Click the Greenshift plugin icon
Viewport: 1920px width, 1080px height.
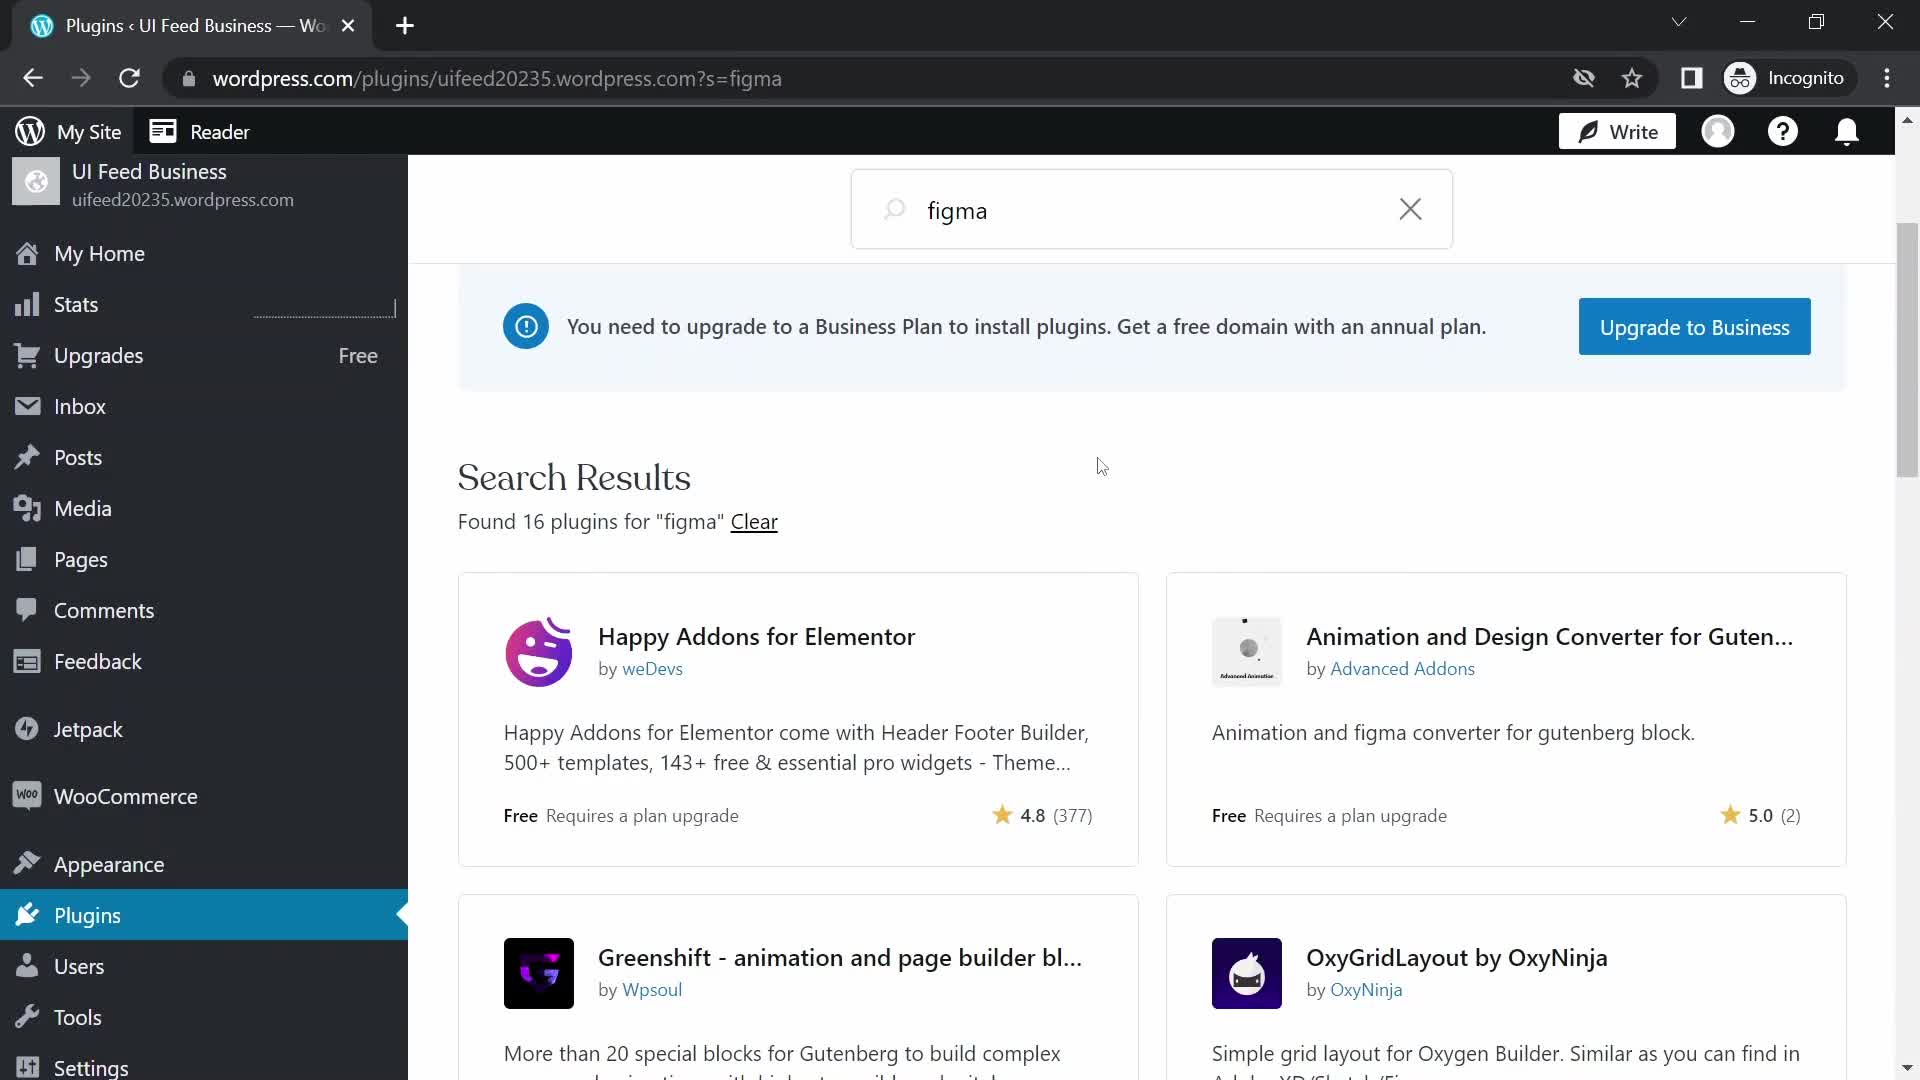539,973
